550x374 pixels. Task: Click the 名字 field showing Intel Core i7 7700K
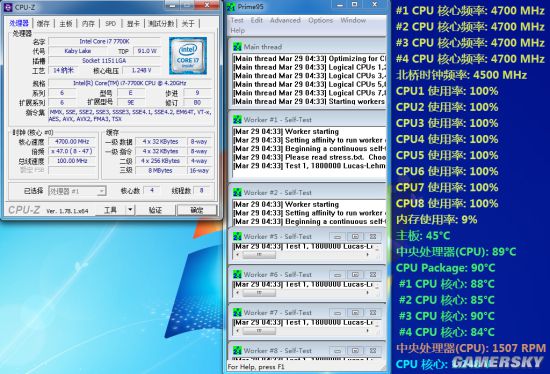click(104, 41)
